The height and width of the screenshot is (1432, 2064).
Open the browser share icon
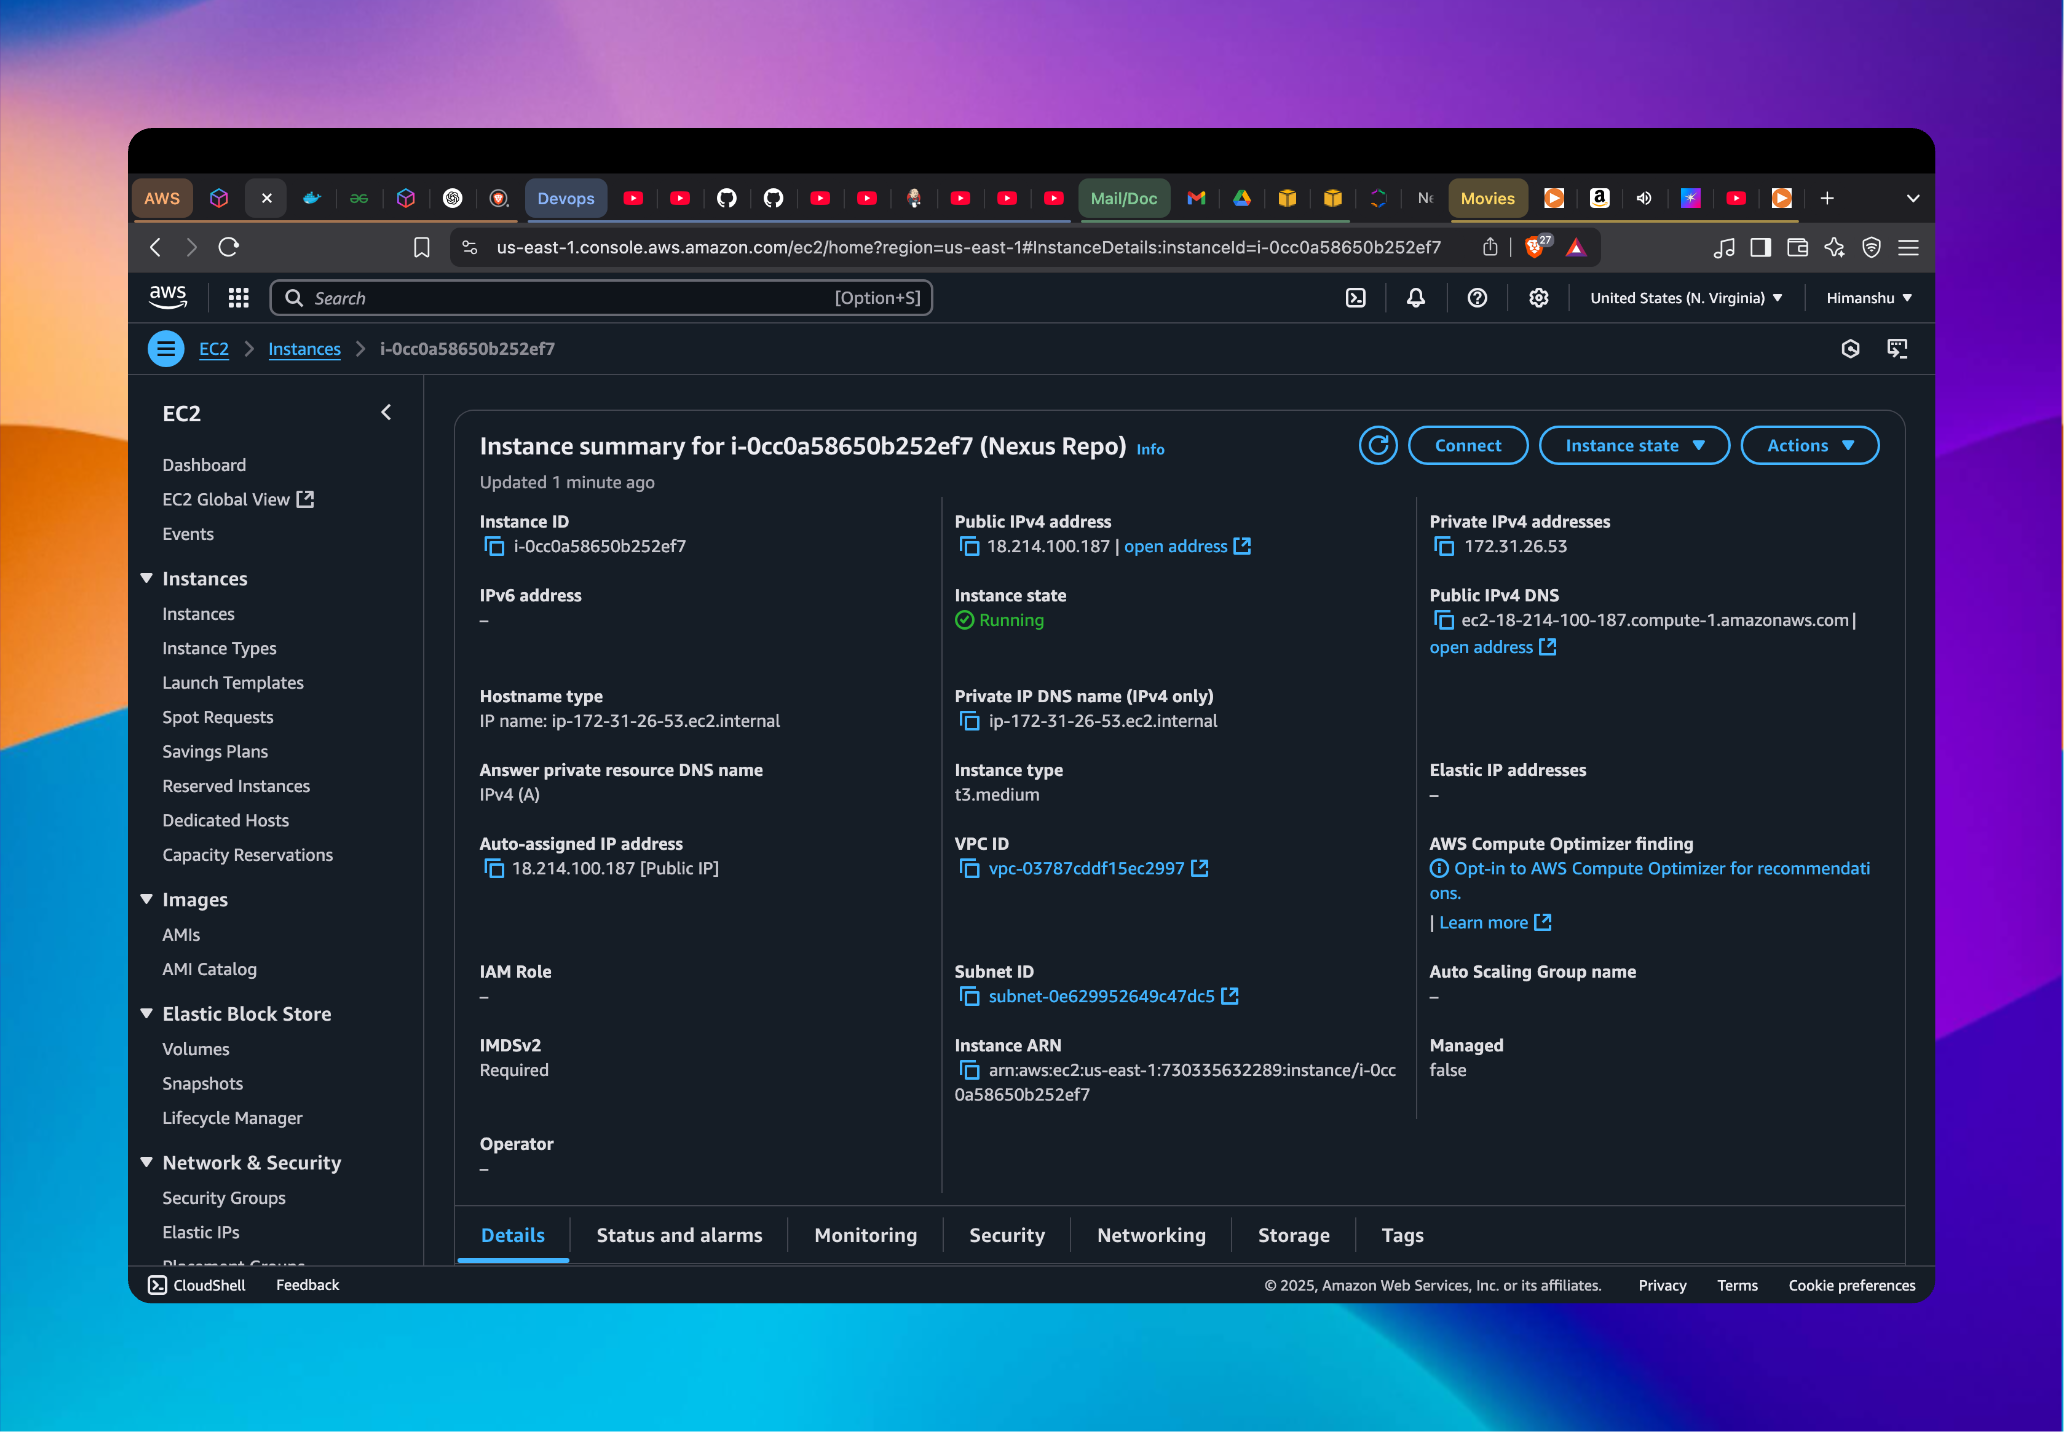coord(1490,247)
